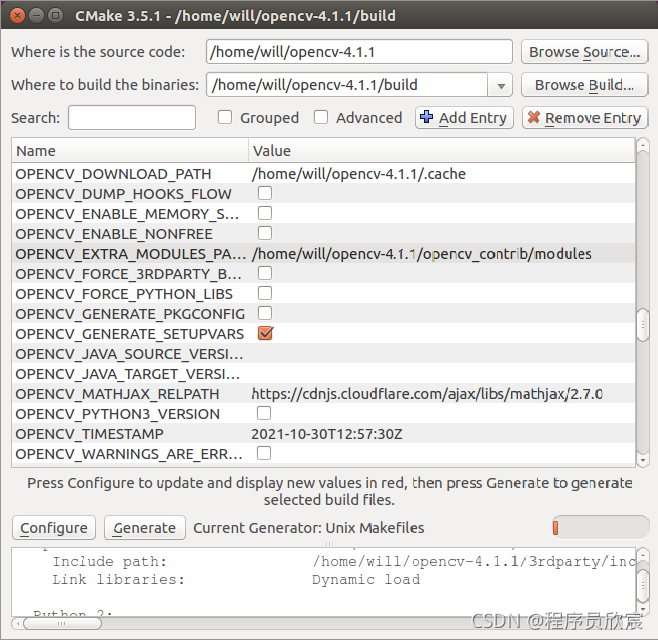Open the build binaries path dropdown
This screenshot has height=640, width=658.
501,85
